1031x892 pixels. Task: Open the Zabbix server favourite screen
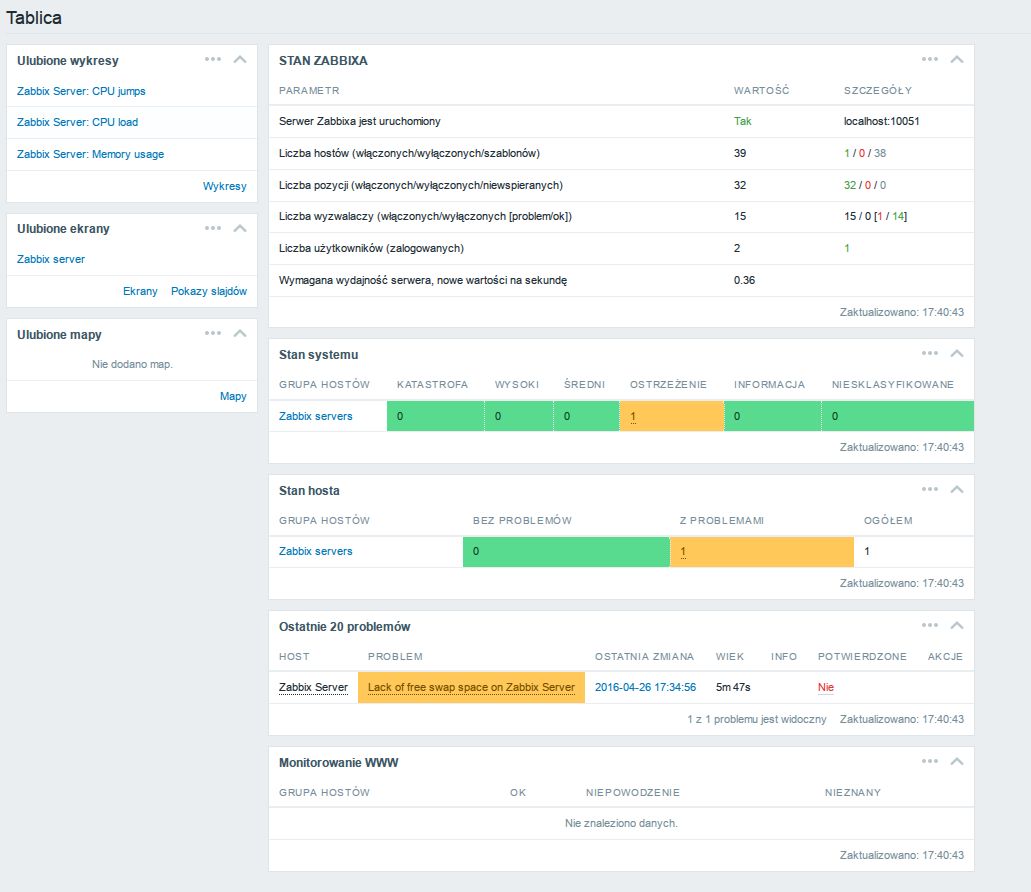tap(51, 259)
